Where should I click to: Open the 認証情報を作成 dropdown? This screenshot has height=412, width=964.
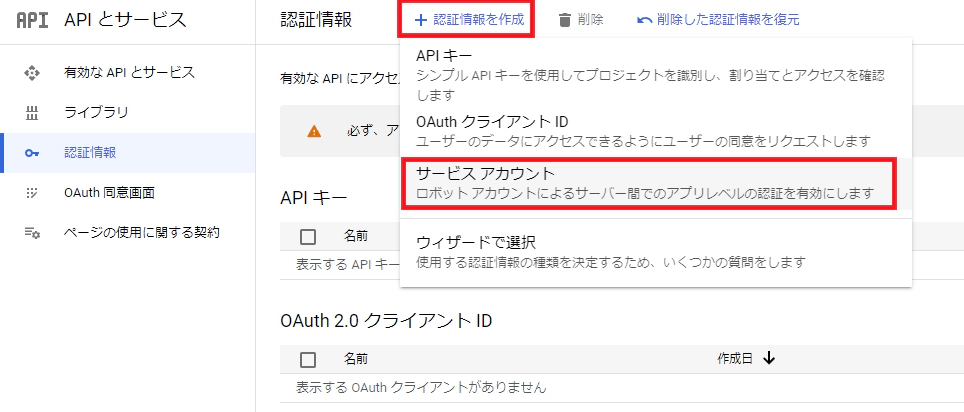[x=469, y=20]
